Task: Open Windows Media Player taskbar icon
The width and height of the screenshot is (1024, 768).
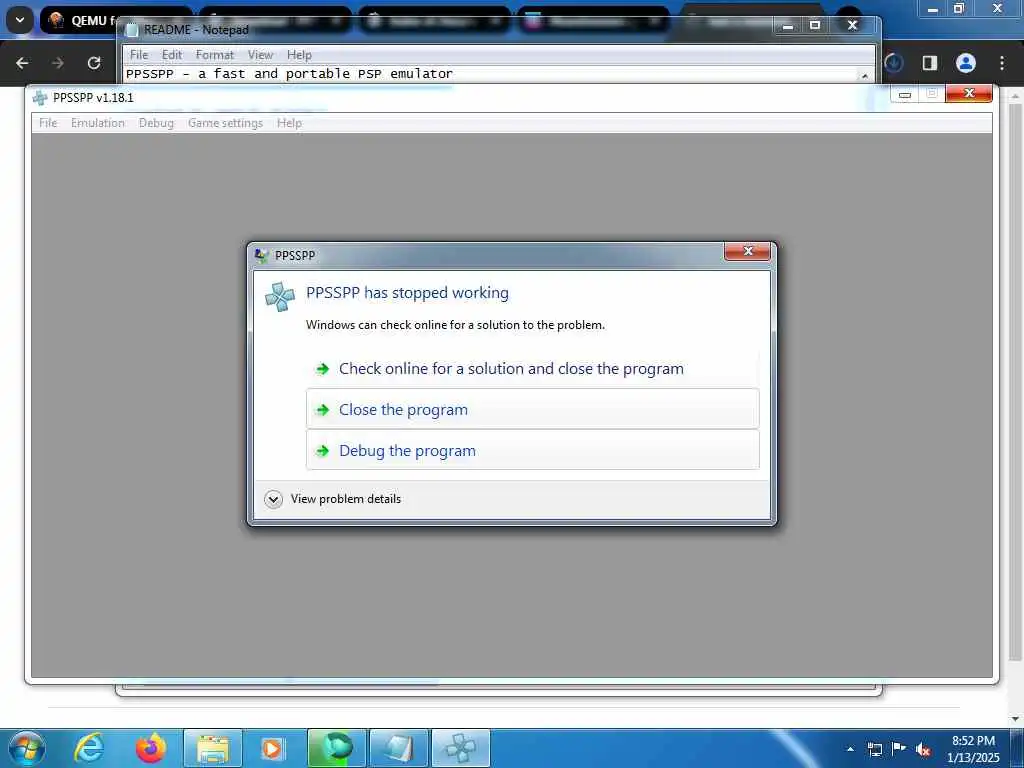Action: tap(272, 748)
